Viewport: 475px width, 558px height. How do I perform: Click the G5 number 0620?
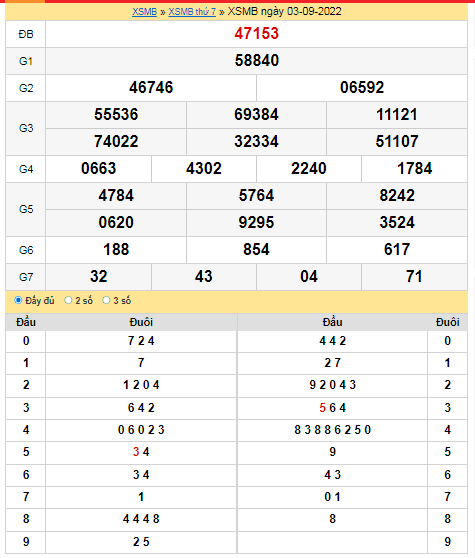coord(116,223)
